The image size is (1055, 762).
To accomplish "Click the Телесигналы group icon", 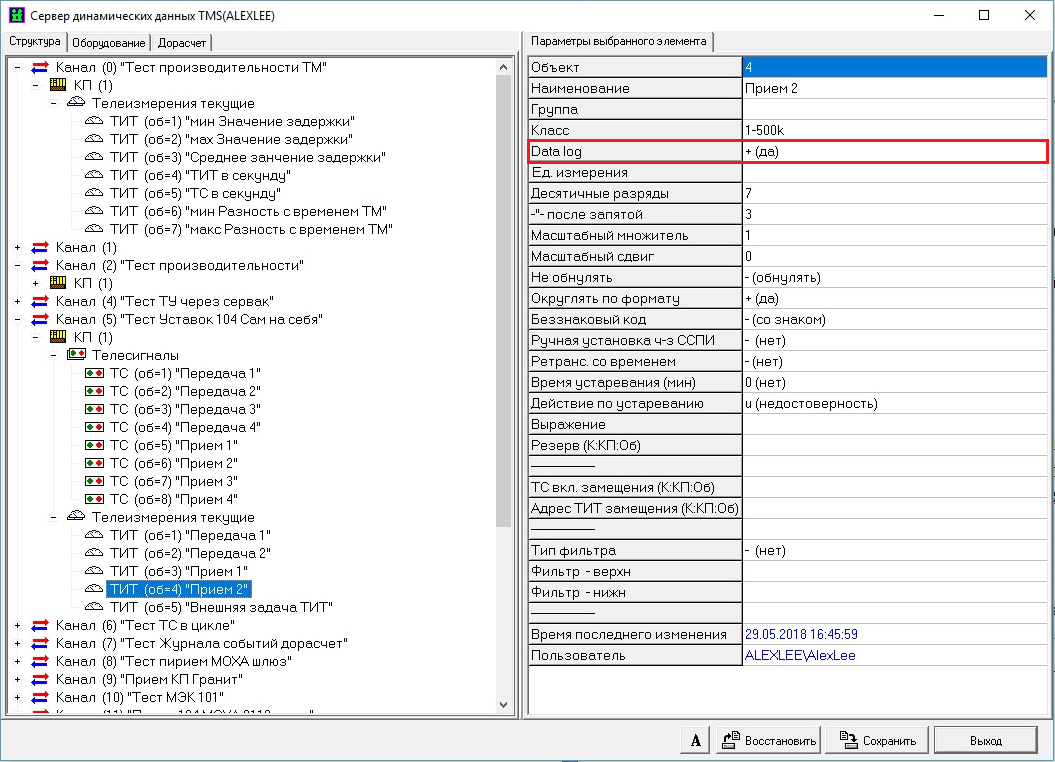I will (x=76, y=355).
